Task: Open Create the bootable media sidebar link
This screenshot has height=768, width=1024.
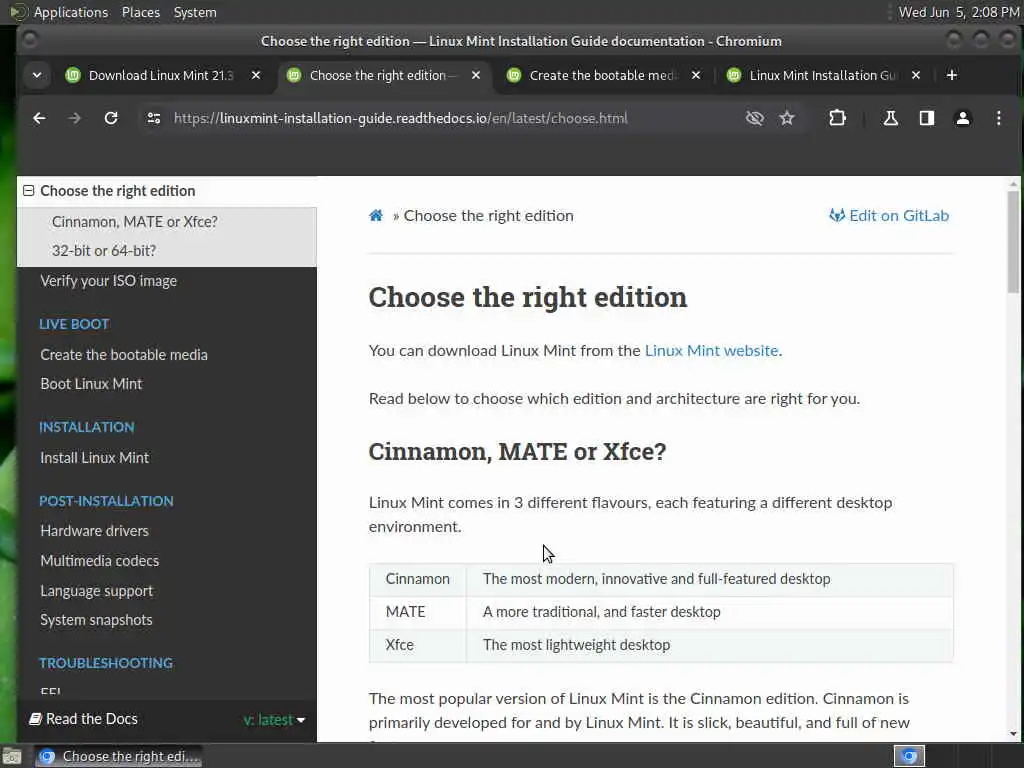Action: (124, 355)
